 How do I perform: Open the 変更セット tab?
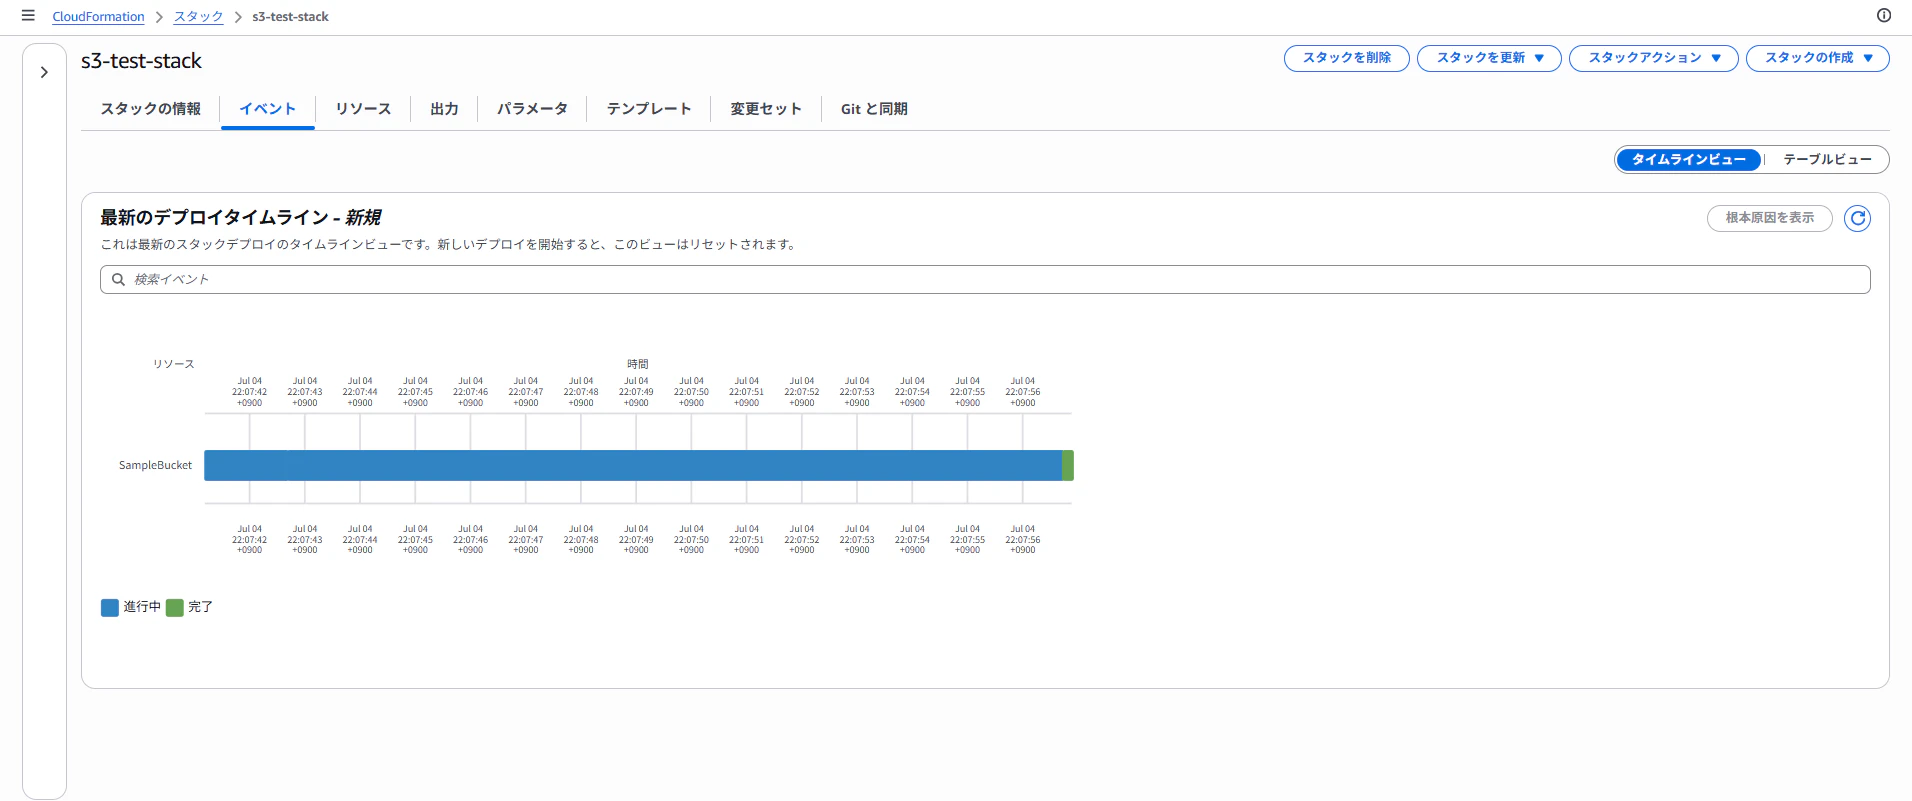(x=765, y=109)
